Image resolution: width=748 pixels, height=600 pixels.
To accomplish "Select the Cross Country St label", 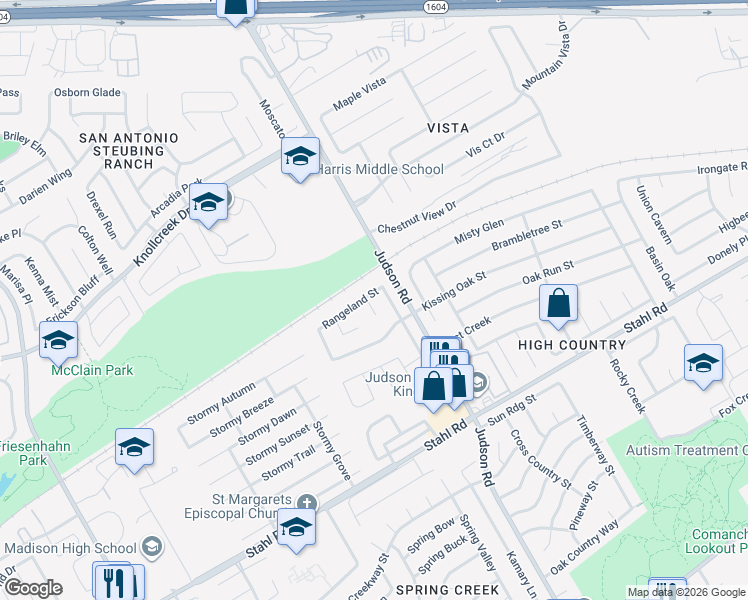I will coord(540,459).
